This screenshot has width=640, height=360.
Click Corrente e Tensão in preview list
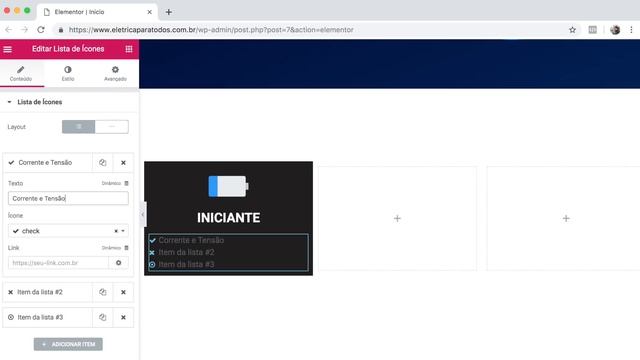[191, 240]
